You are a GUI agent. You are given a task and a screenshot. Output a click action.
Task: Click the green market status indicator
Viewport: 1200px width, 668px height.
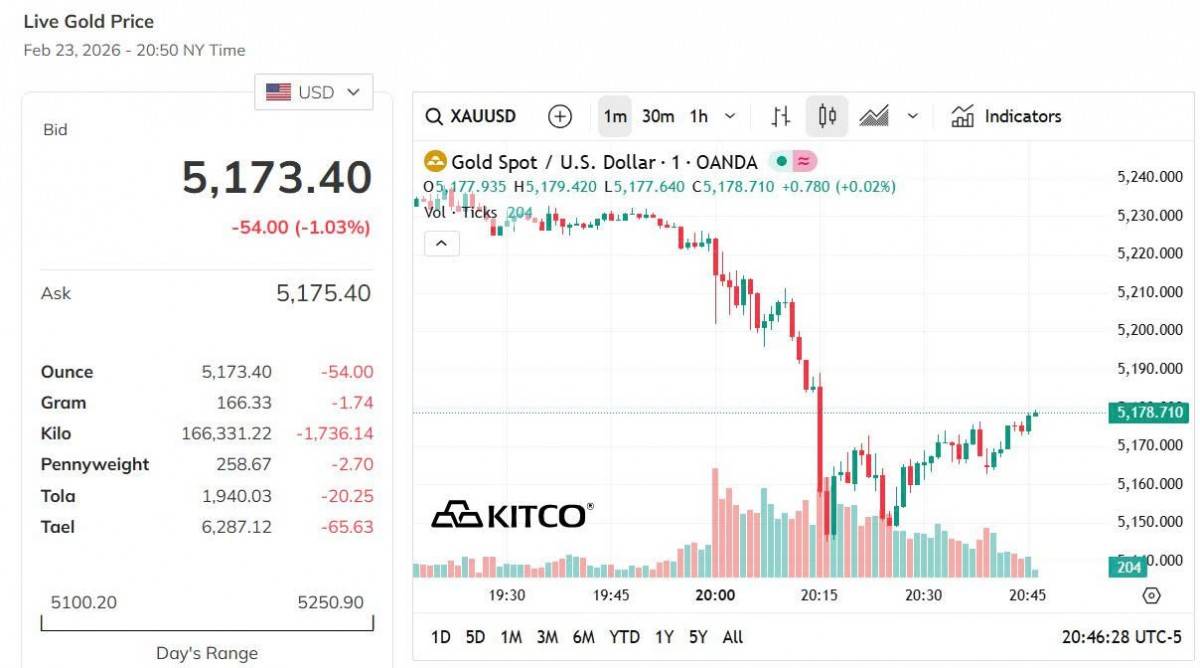pos(782,162)
